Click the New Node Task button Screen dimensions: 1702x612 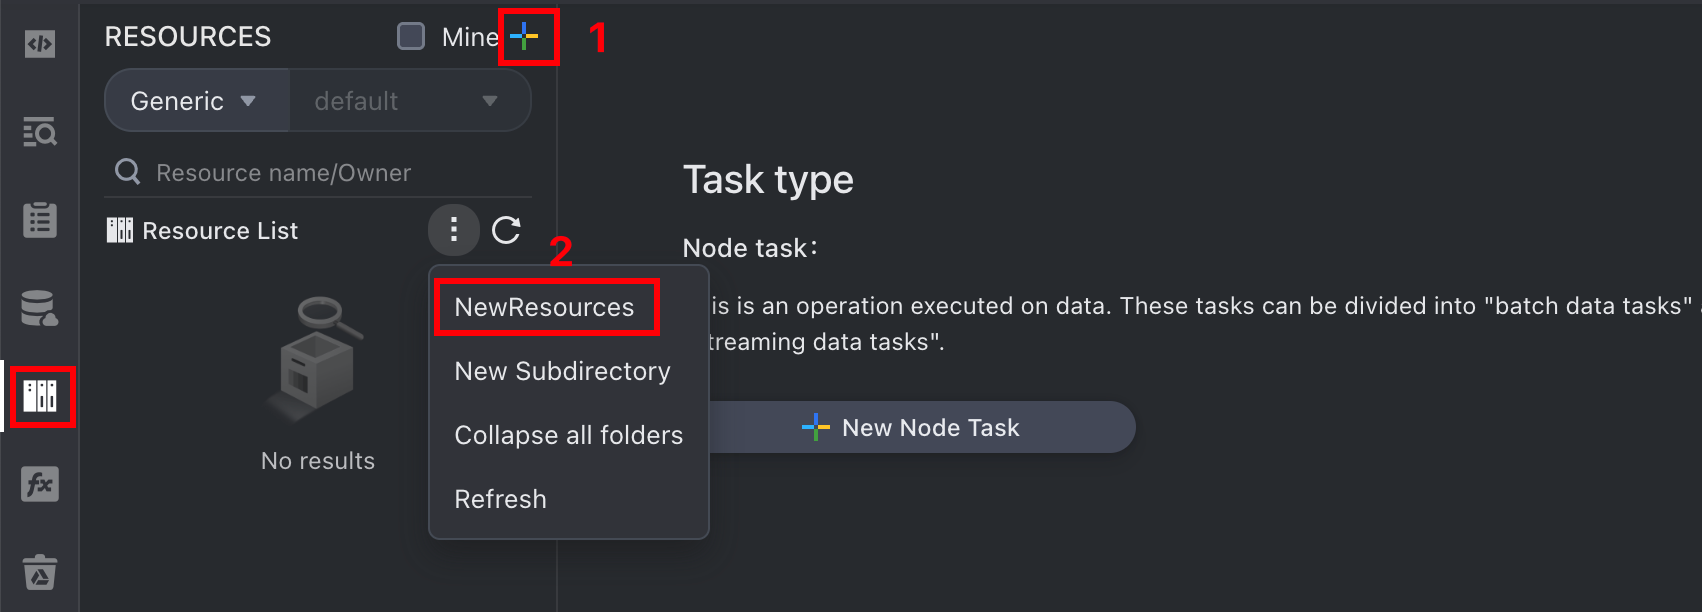click(921, 427)
